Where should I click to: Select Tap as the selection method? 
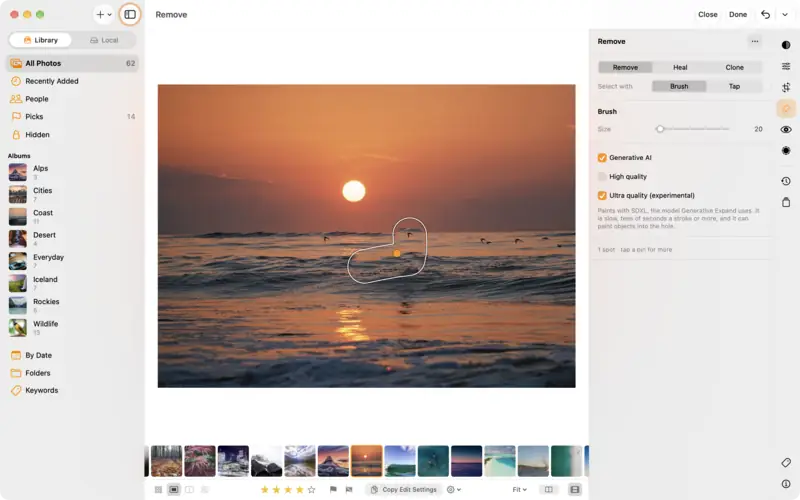(734, 86)
